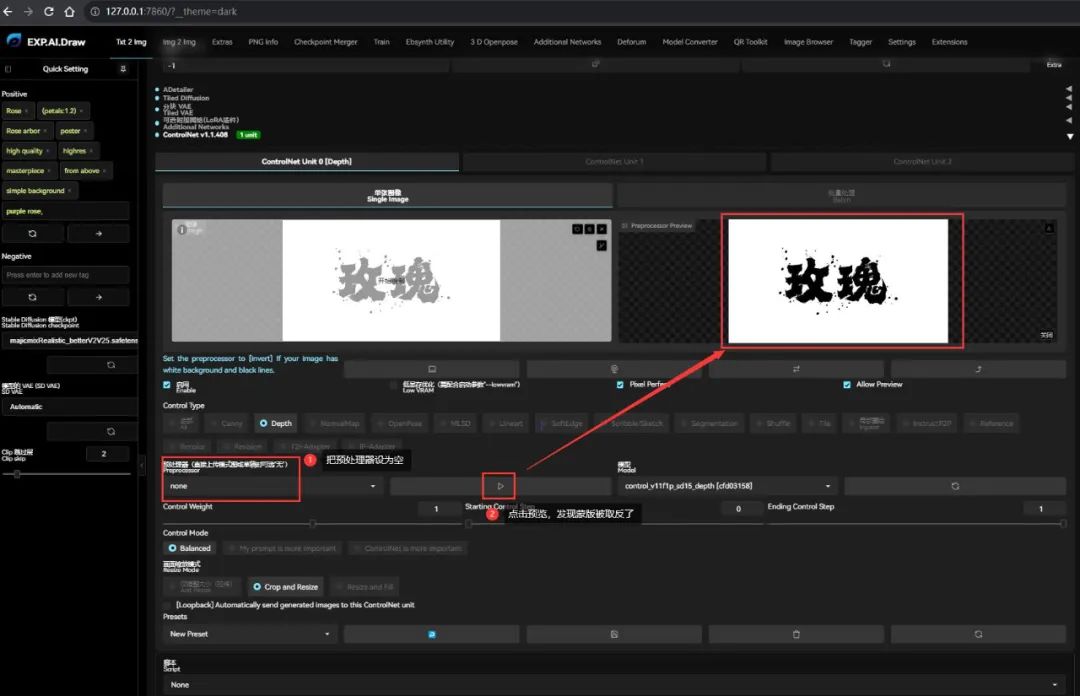Click arrow icon under Positive prompt tags
This screenshot has height=696, width=1080.
(x=98, y=234)
